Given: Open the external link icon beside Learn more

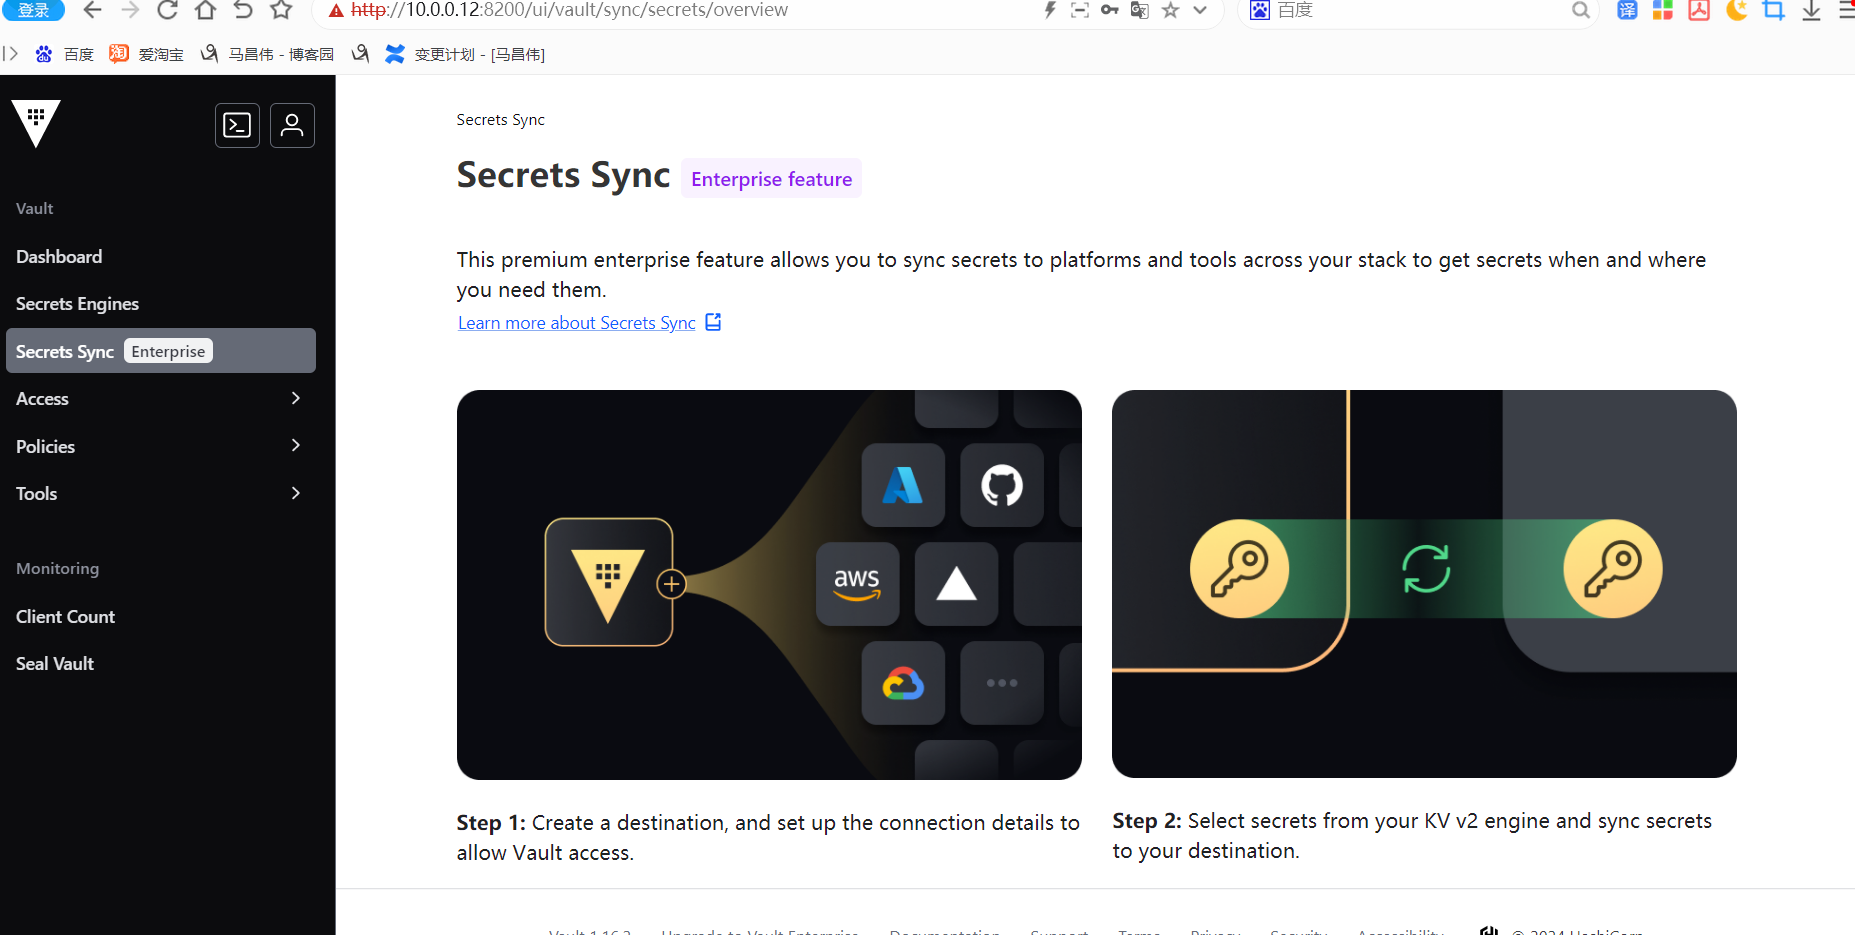Looking at the screenshot, I should [713, 322].
